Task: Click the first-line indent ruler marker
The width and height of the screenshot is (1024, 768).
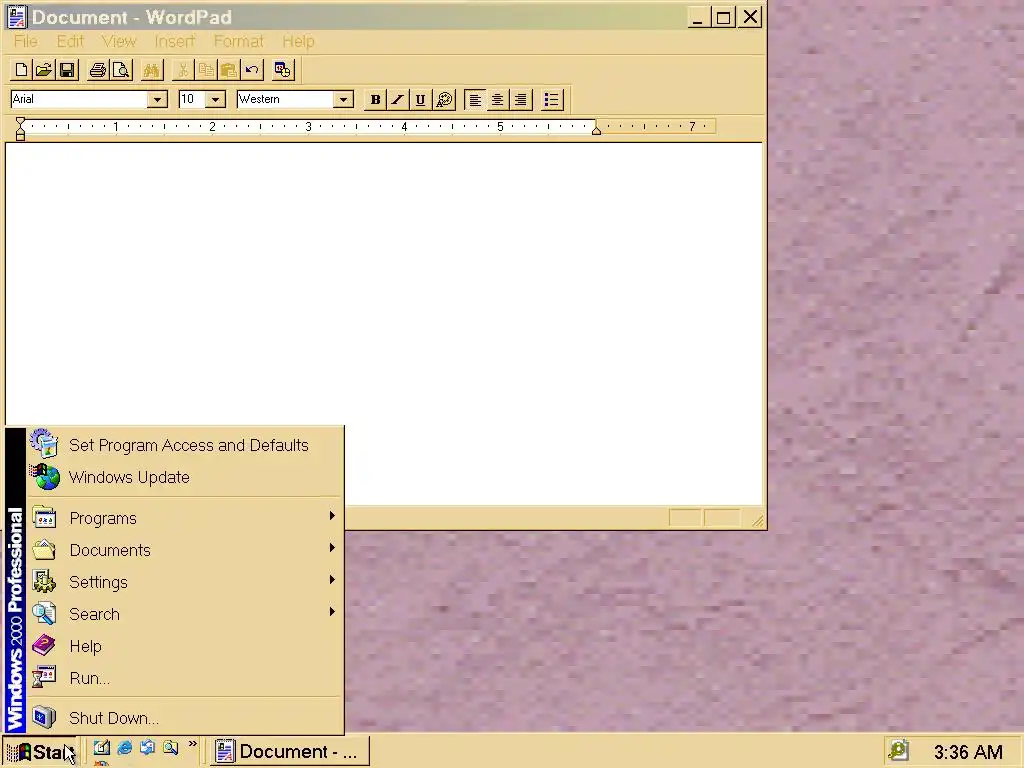Action: (20, 122)
